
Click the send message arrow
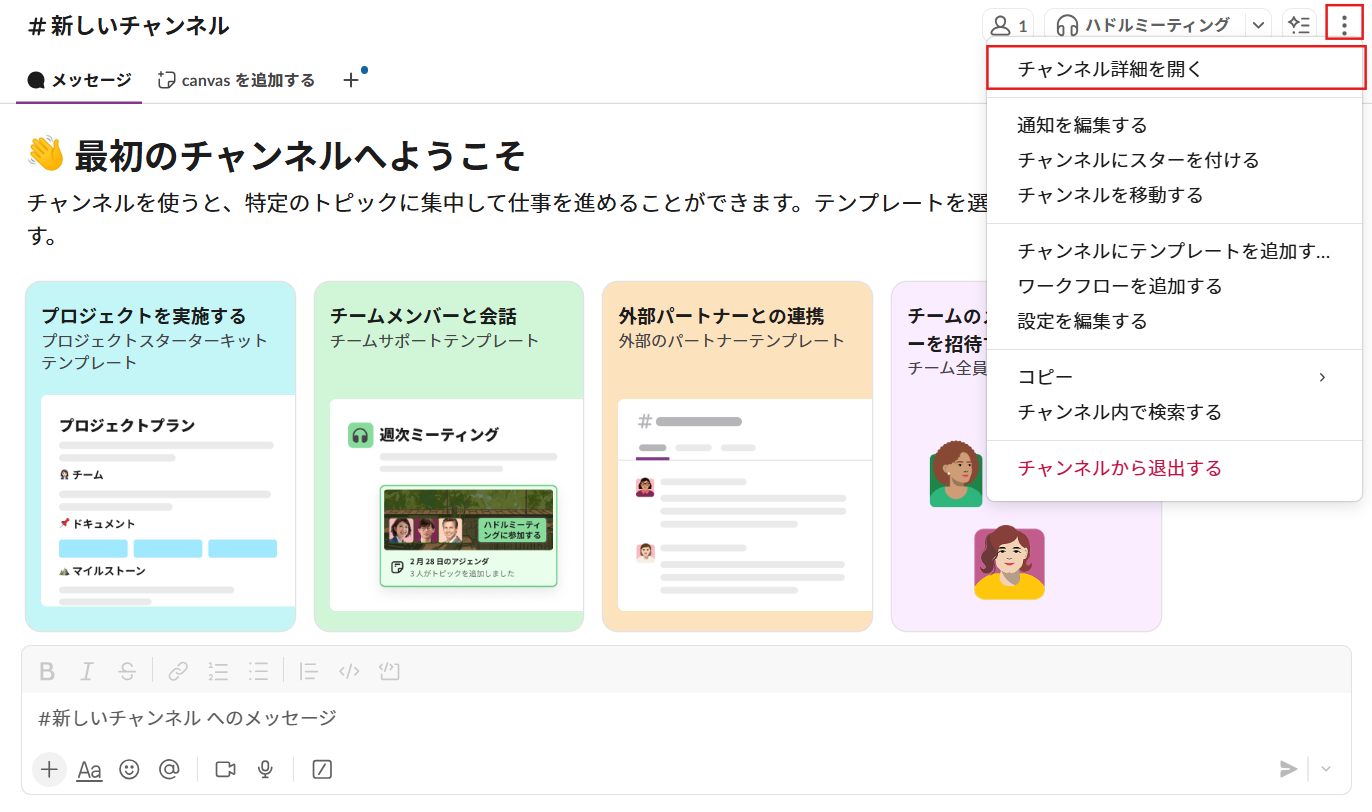pos(1289,769)
